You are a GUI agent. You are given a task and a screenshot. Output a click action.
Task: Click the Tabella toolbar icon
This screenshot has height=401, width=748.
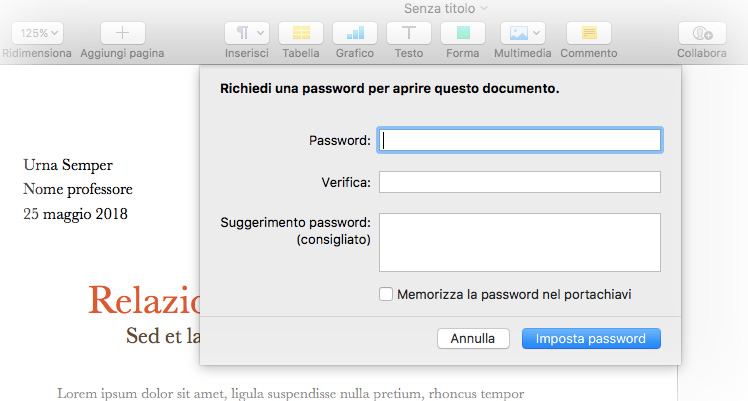(301, 33)
